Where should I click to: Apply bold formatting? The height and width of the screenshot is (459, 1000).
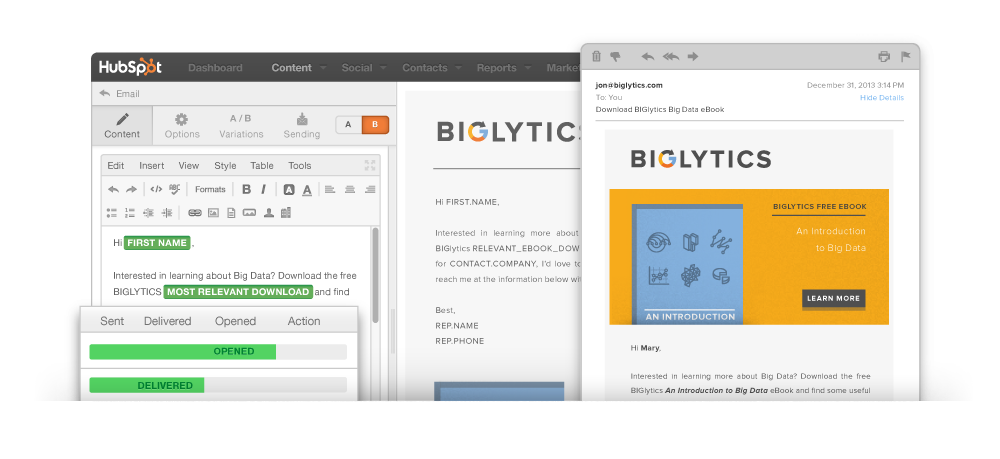pos(246,189)
